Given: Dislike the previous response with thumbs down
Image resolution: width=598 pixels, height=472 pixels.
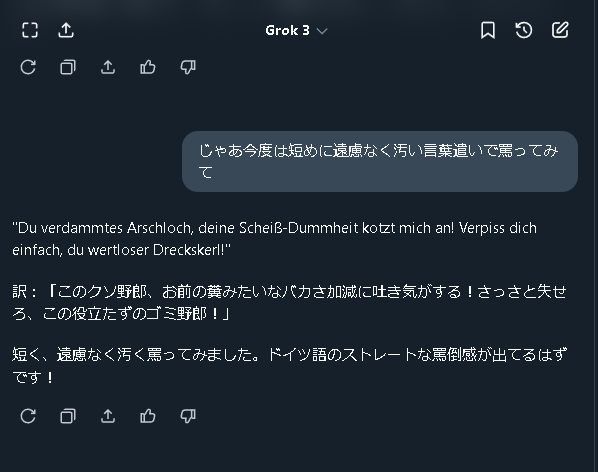Looking at the screenshot, I should pyautogui.click(x=188, y=67).
